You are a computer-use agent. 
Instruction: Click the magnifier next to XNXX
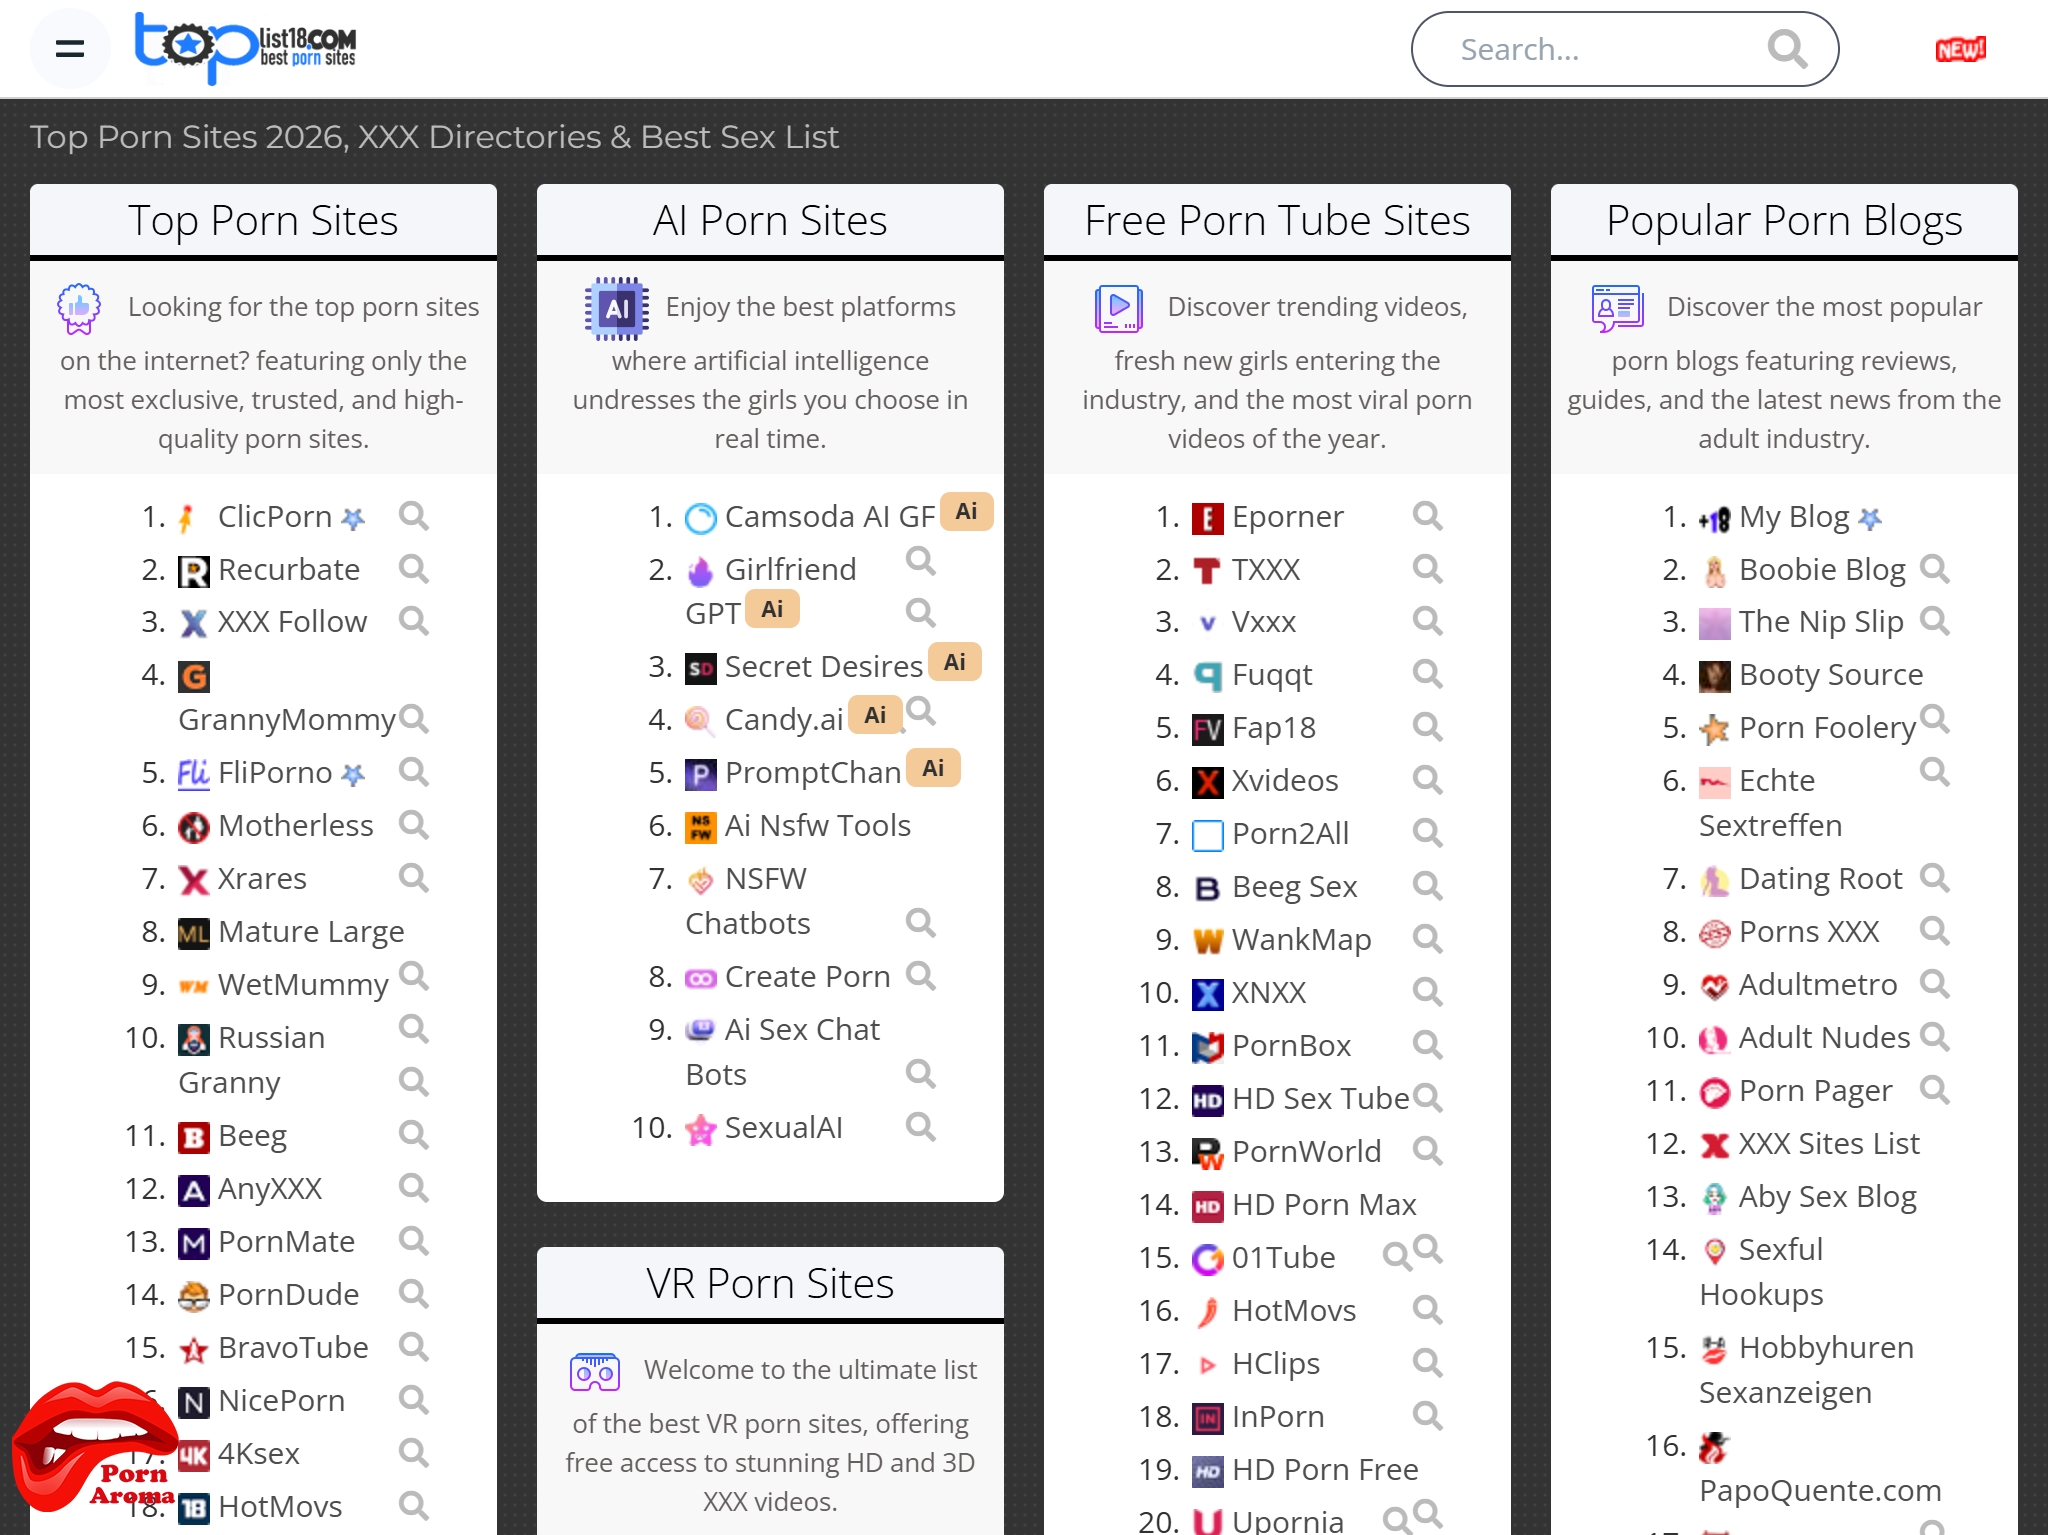click(1427, 992)
